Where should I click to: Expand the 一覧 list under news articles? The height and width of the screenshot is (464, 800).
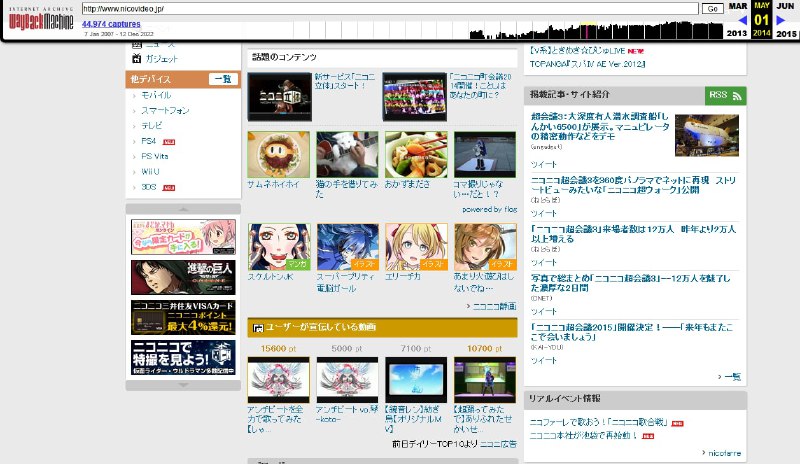point(732,376)
